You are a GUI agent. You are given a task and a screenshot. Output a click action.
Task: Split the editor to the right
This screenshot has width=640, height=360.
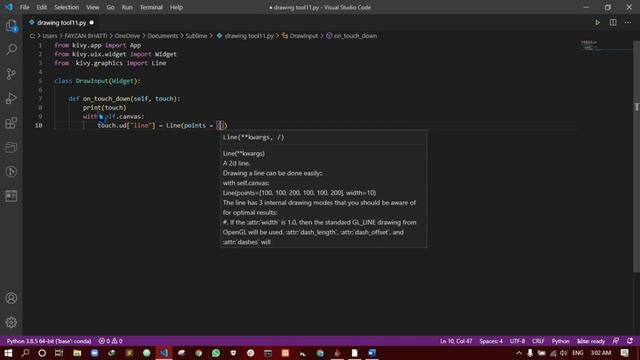(613, 22)
